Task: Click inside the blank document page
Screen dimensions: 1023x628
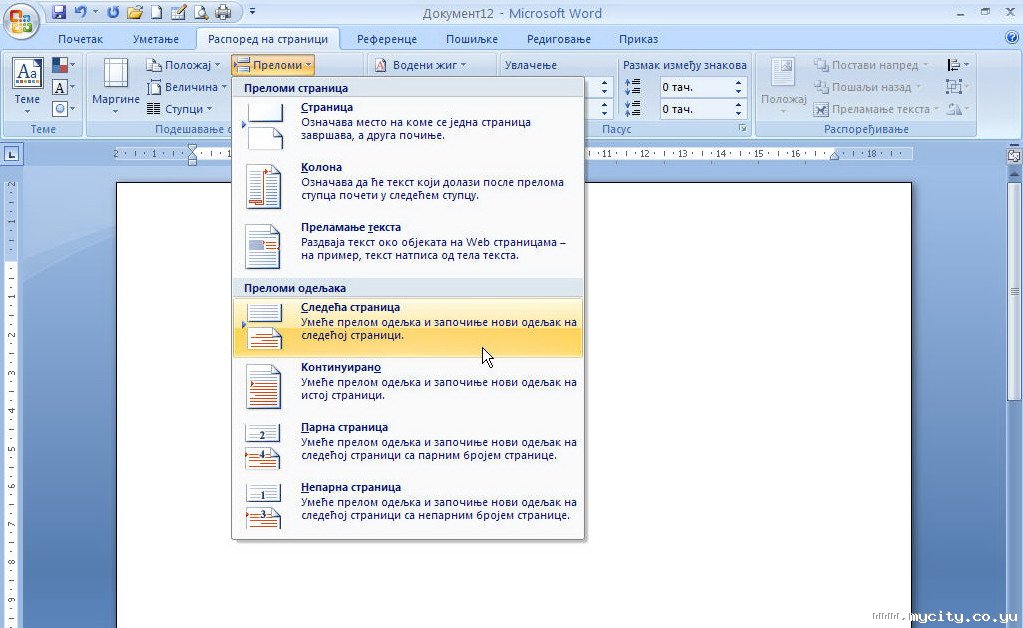Action: 747,404
